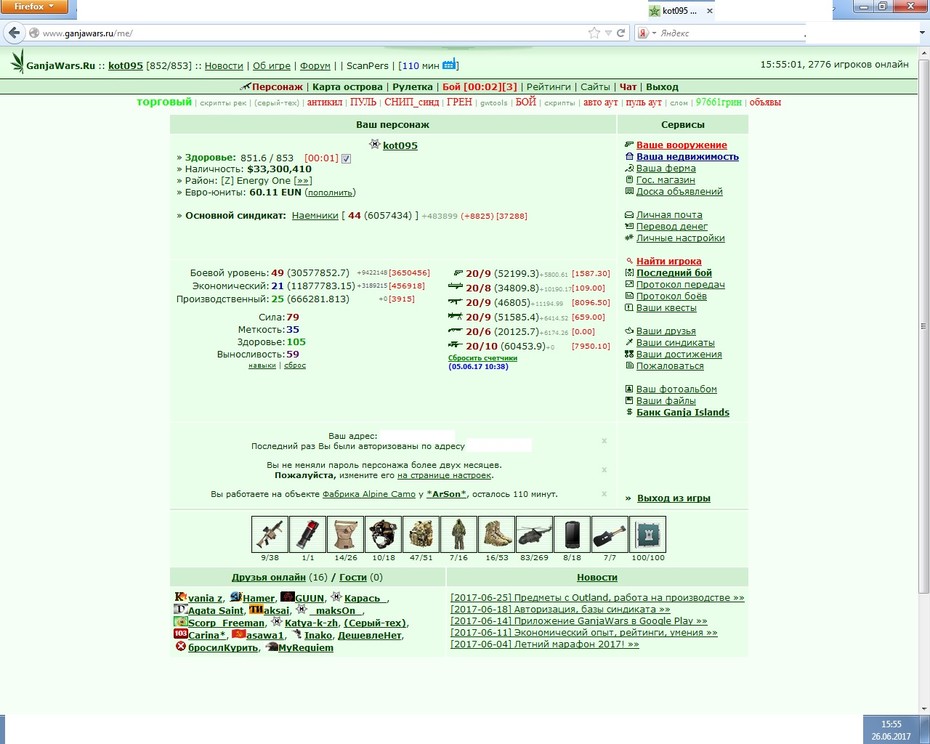930x744 pixels.
Task: Click the calendar icon next to 110 мин
Action: point(449,64)
